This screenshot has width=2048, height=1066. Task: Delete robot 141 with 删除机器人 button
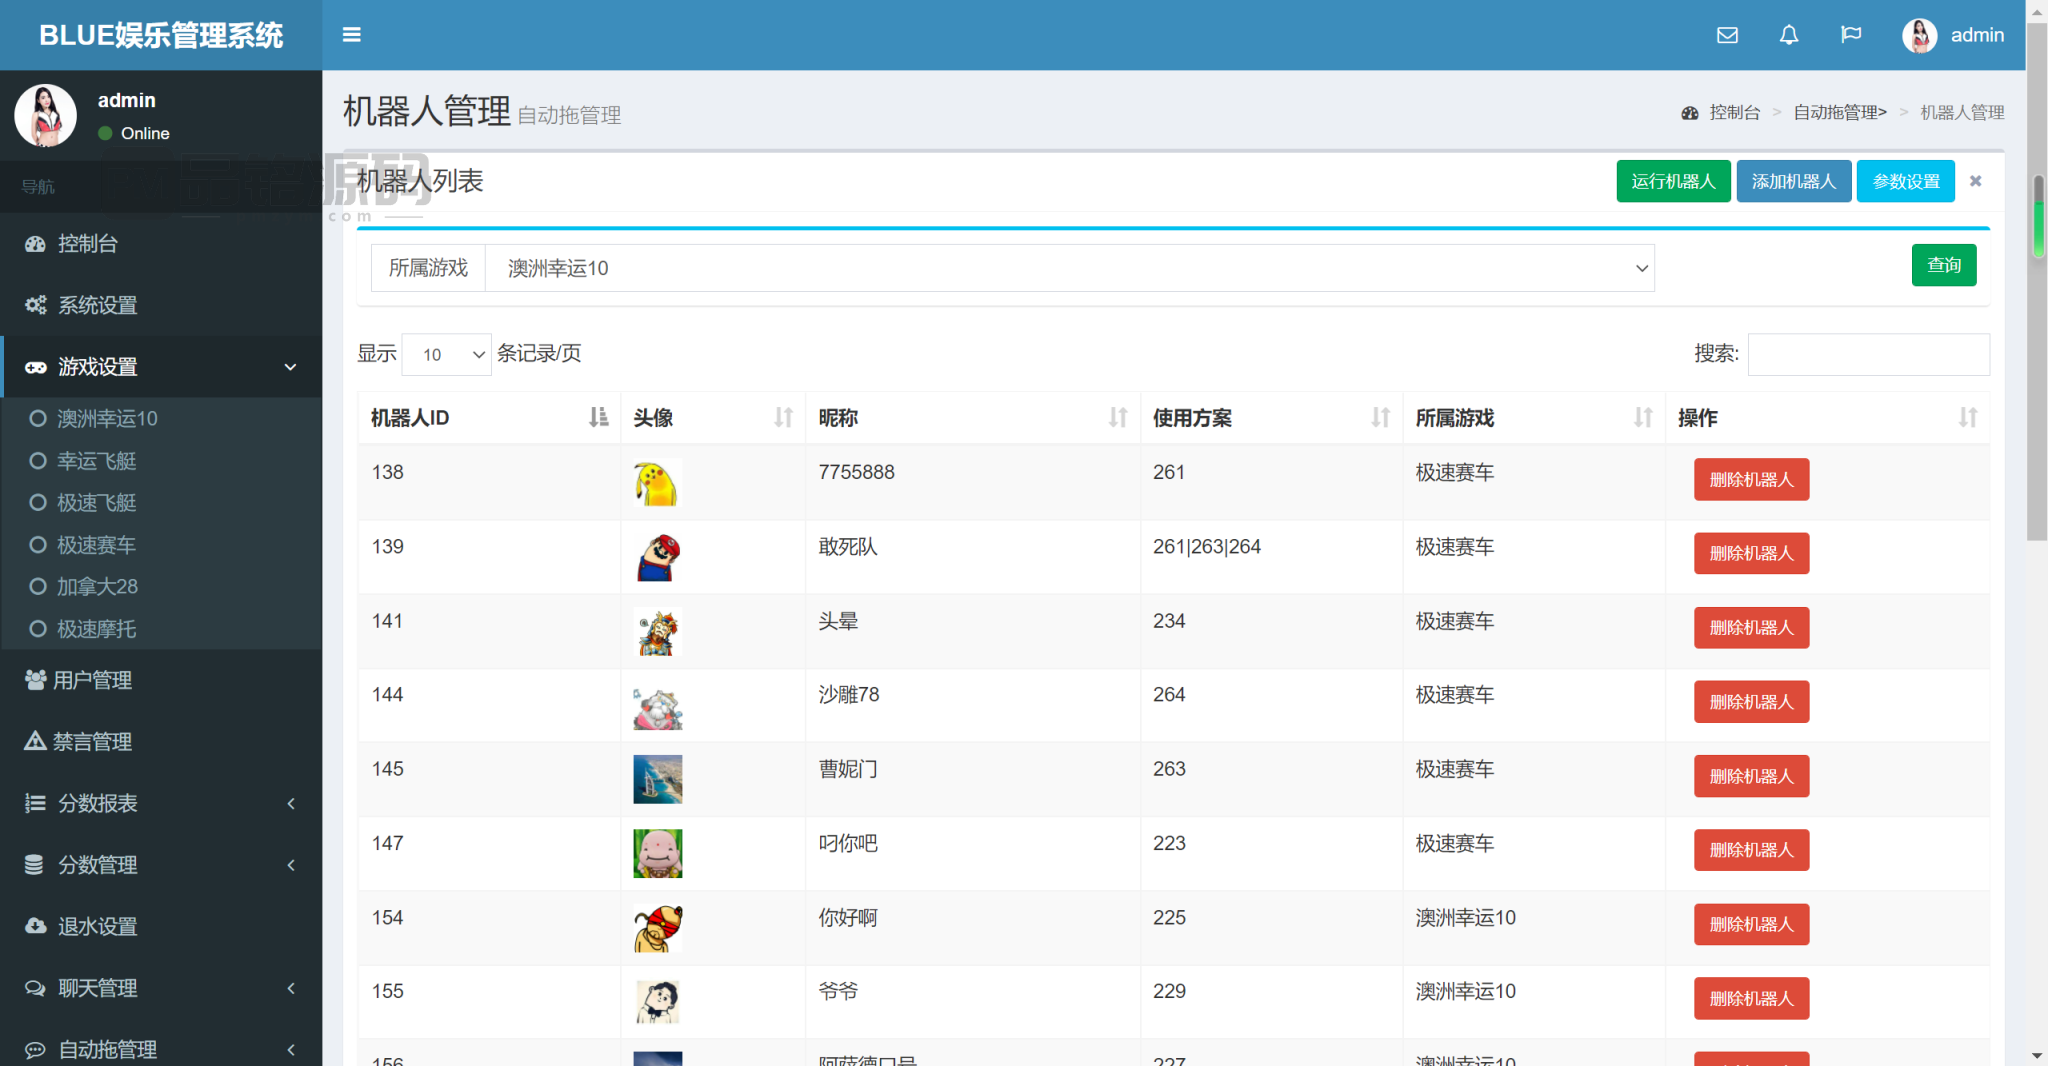[1751, 628]
